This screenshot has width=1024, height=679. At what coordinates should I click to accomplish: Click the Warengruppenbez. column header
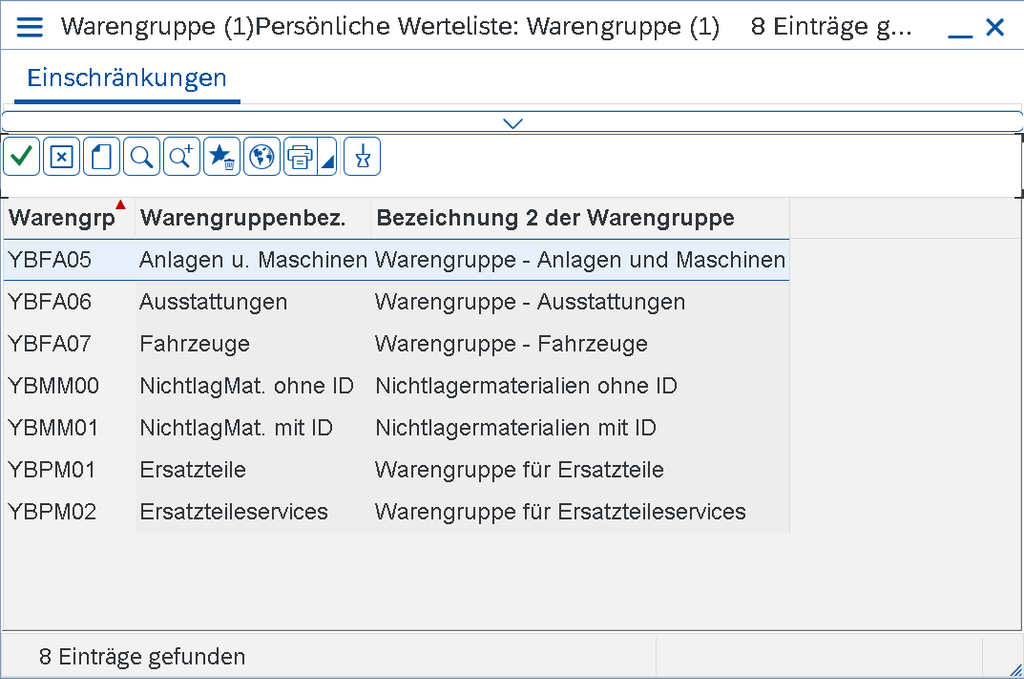click(252, 217)
